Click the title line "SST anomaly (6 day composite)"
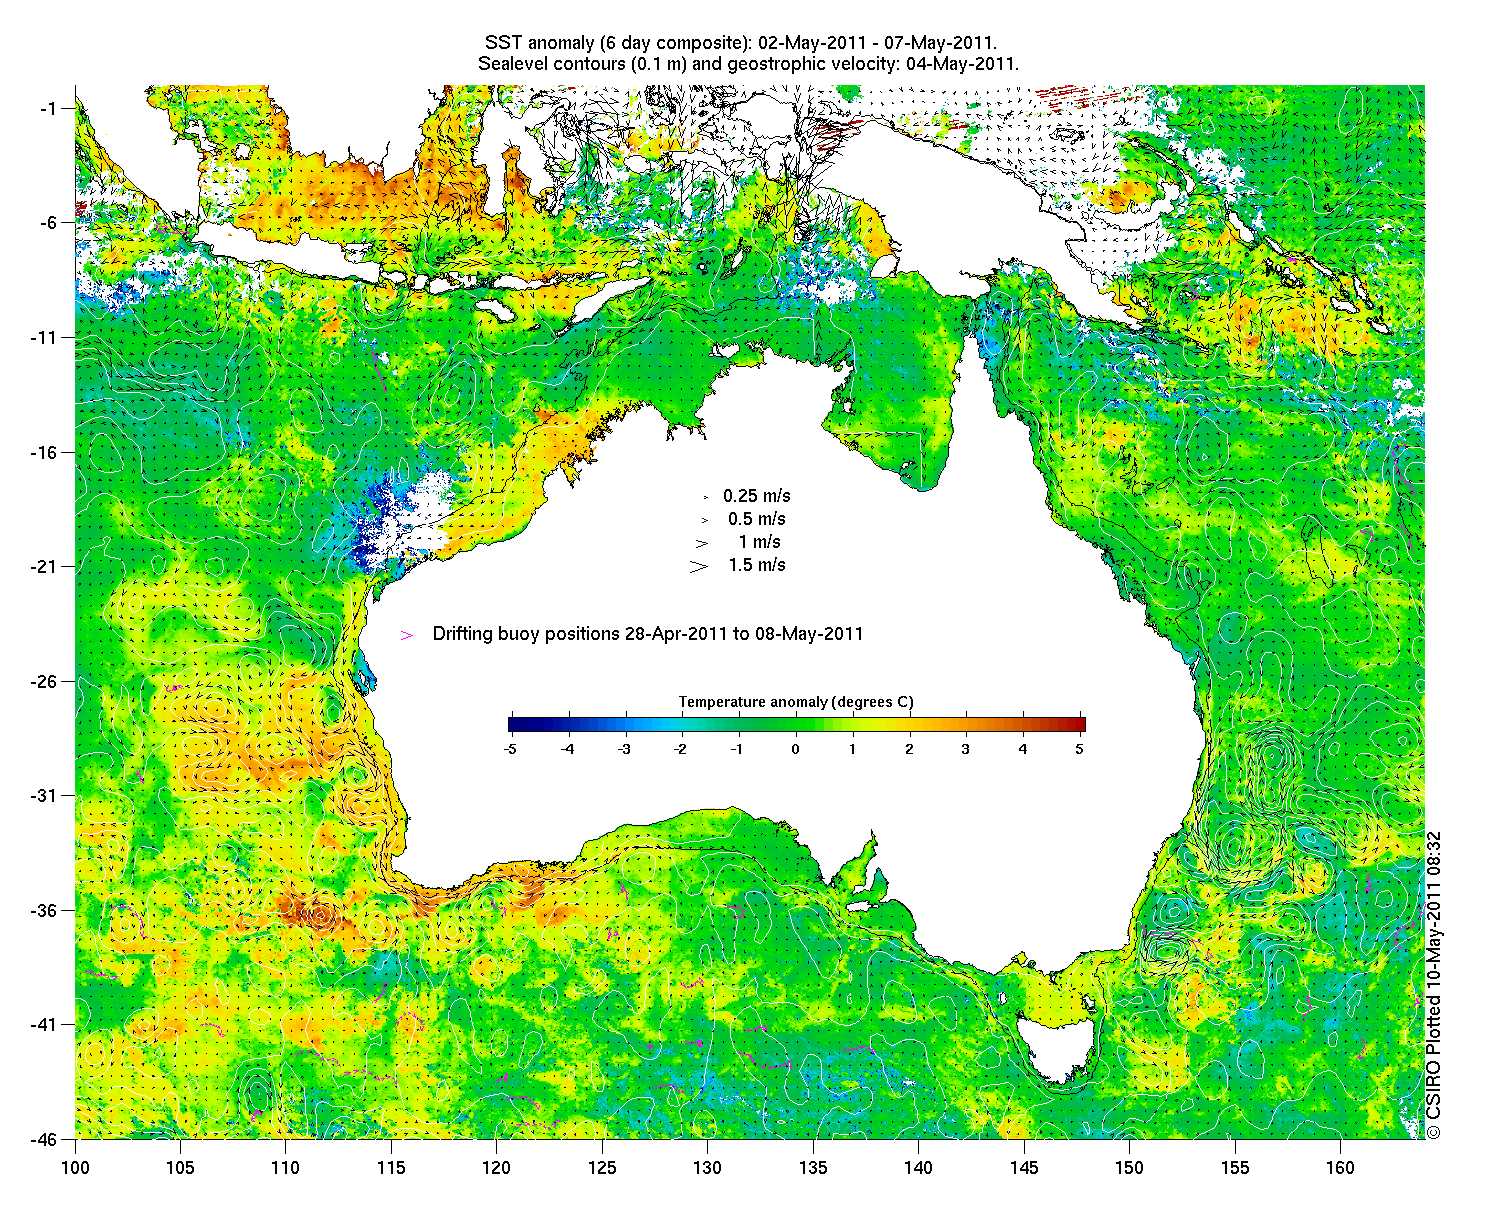The height and width of the screenshot is (1225, 1500). (x=740, y=43)
